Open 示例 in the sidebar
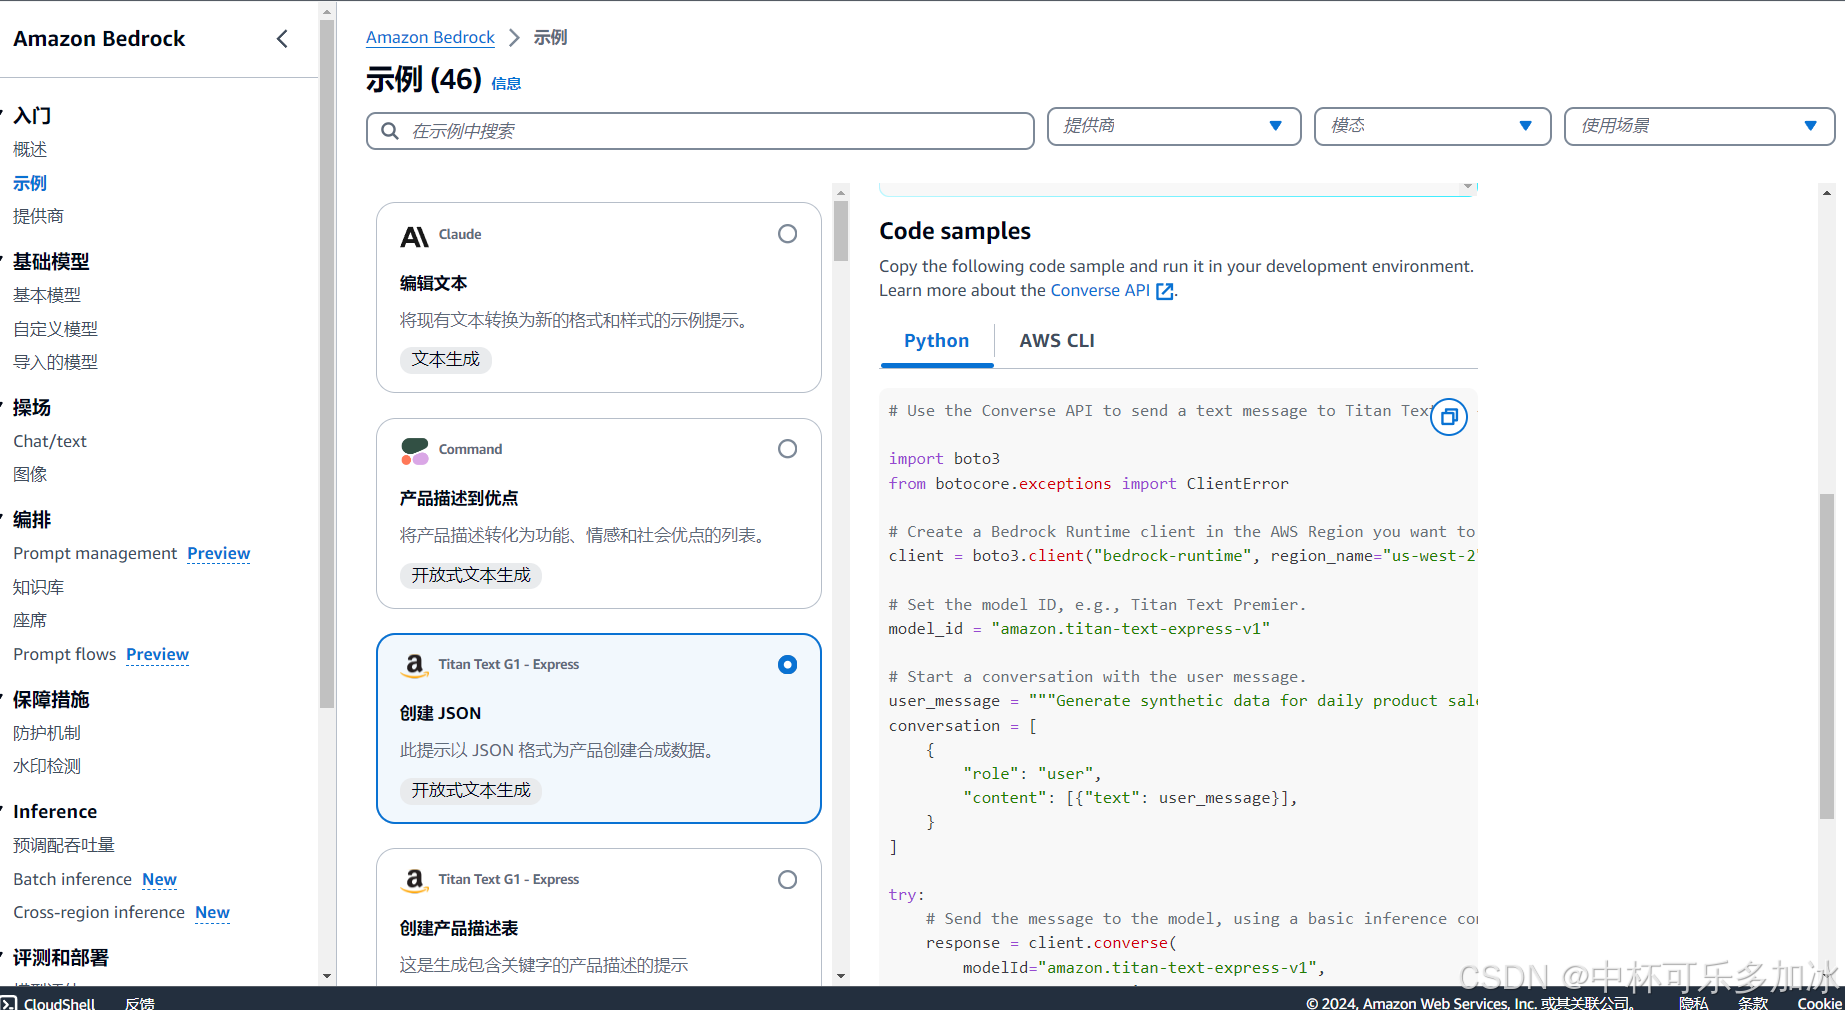This screenshot has width=1845, height=1010. point(30,183)
